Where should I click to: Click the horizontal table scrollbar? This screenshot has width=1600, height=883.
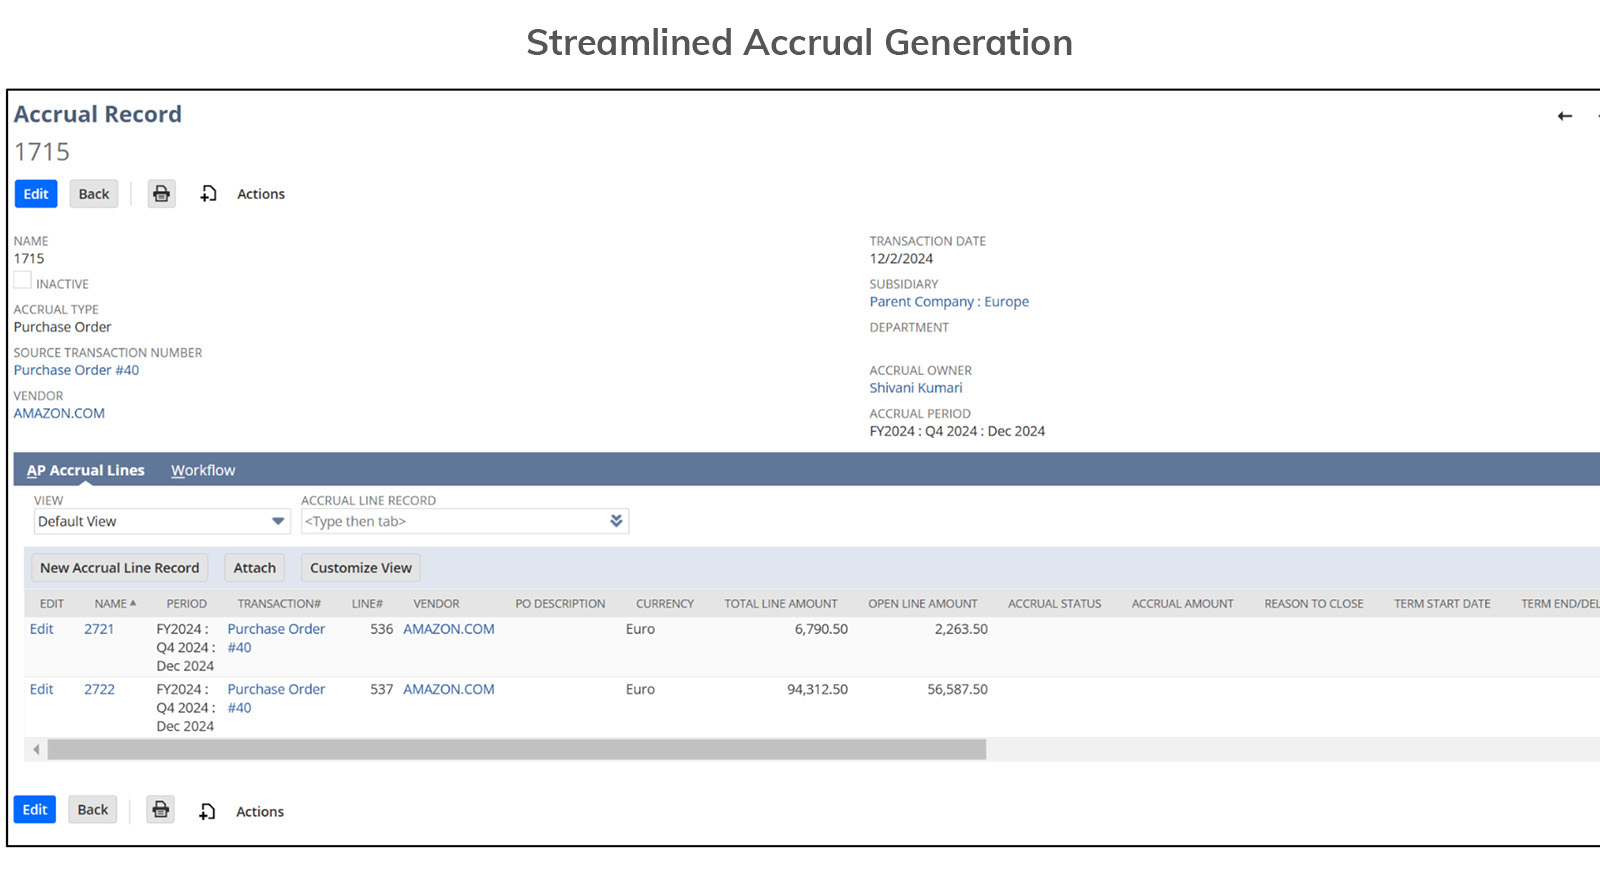pos(517,749)
